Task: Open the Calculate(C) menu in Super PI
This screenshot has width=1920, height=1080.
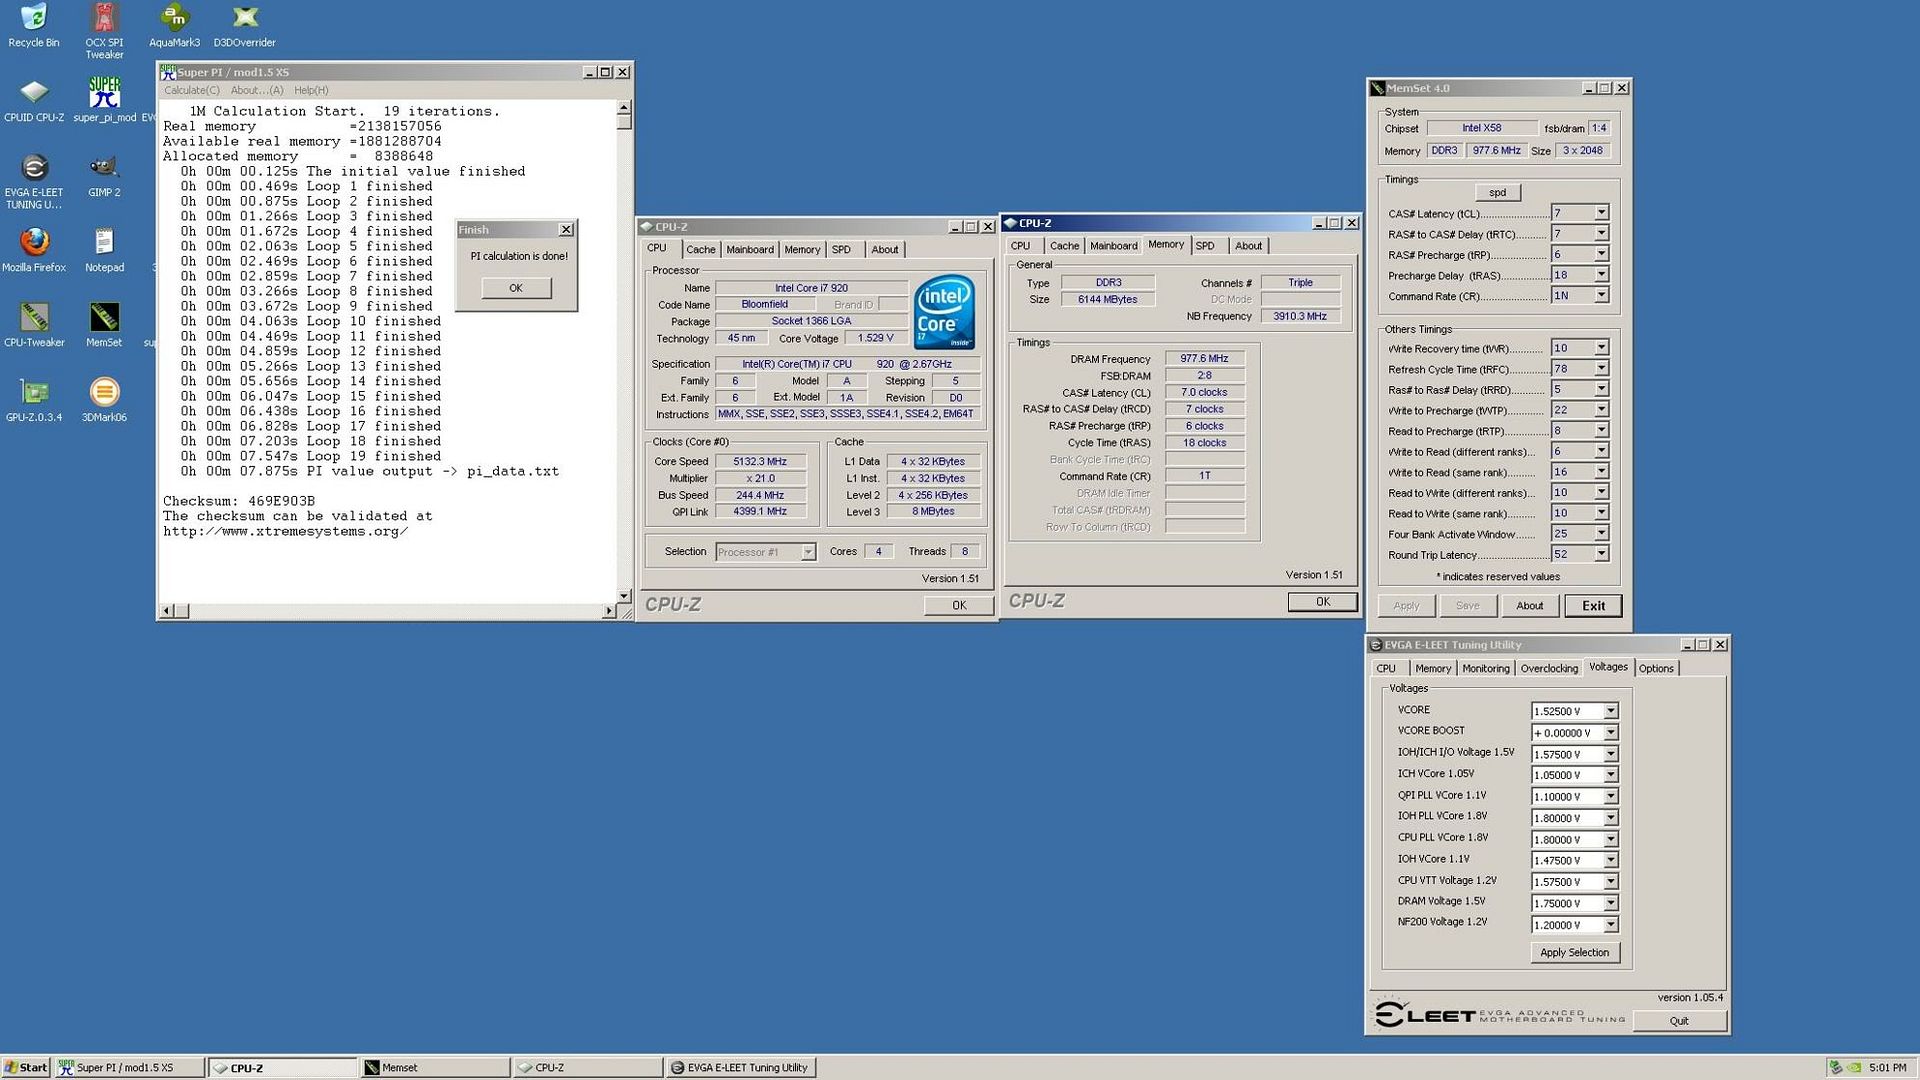Action: 191,90
